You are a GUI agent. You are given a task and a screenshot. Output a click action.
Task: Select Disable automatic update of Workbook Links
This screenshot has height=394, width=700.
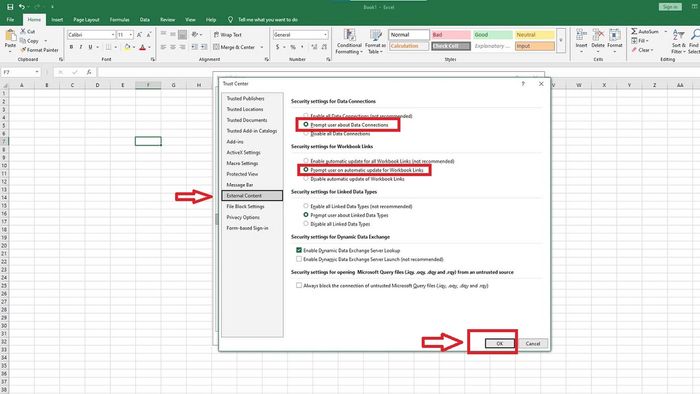point(306,178)
